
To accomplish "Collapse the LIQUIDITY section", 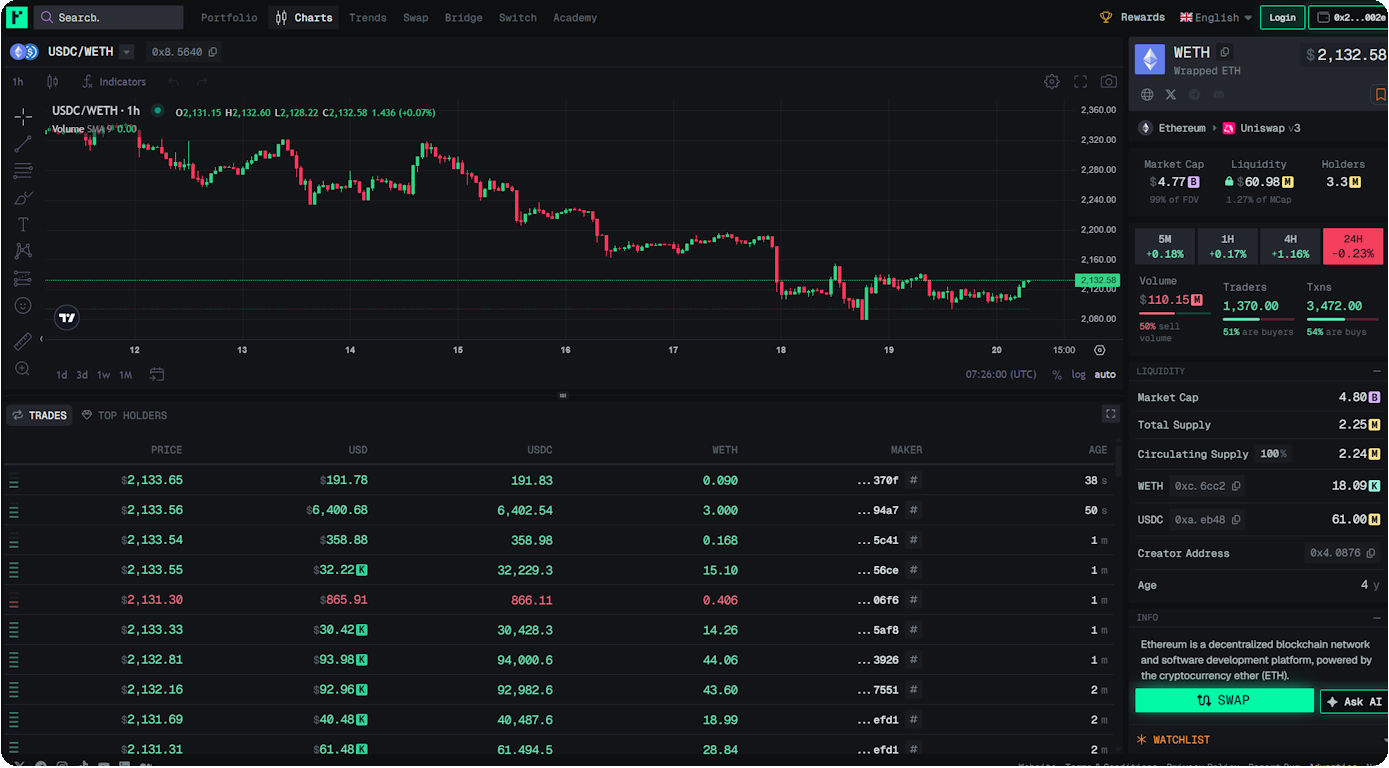I will coord(1377,371).
